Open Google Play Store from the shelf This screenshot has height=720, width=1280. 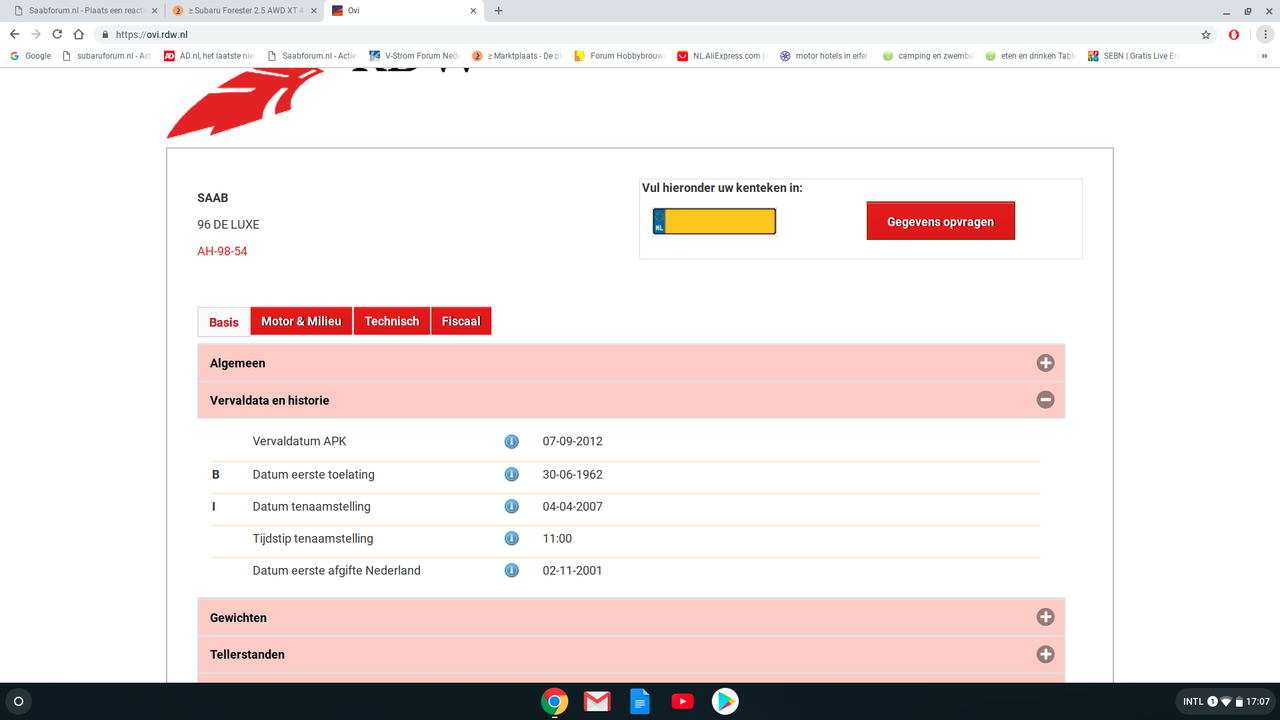pyautogui.click(x=725, y=701)
